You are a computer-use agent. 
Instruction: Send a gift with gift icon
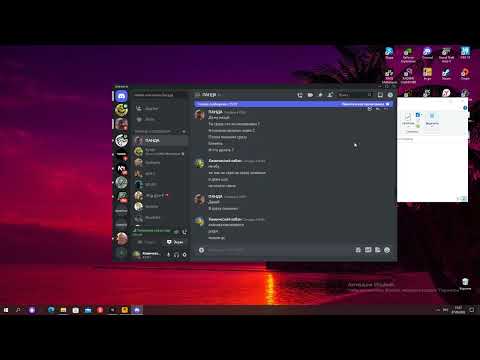[358, 250]
